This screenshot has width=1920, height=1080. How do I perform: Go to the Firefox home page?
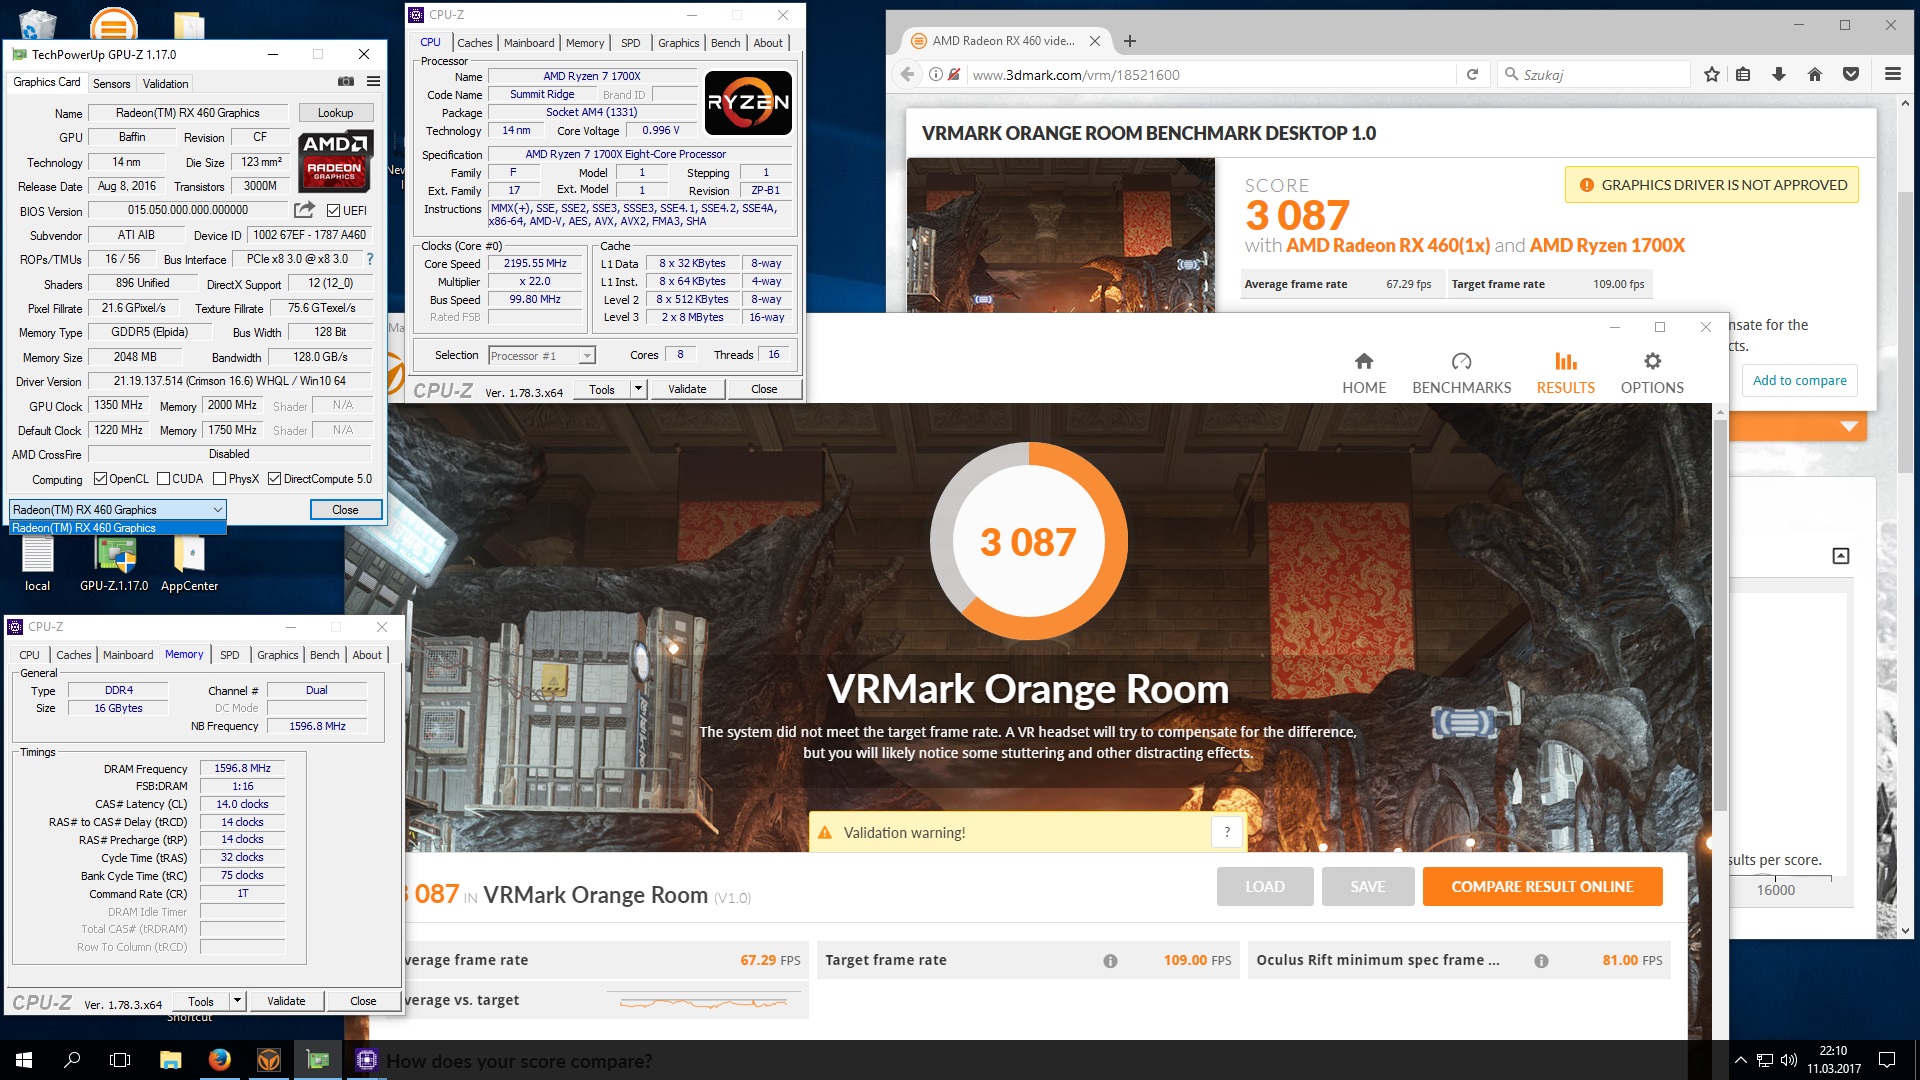(x=1815, y=74)
